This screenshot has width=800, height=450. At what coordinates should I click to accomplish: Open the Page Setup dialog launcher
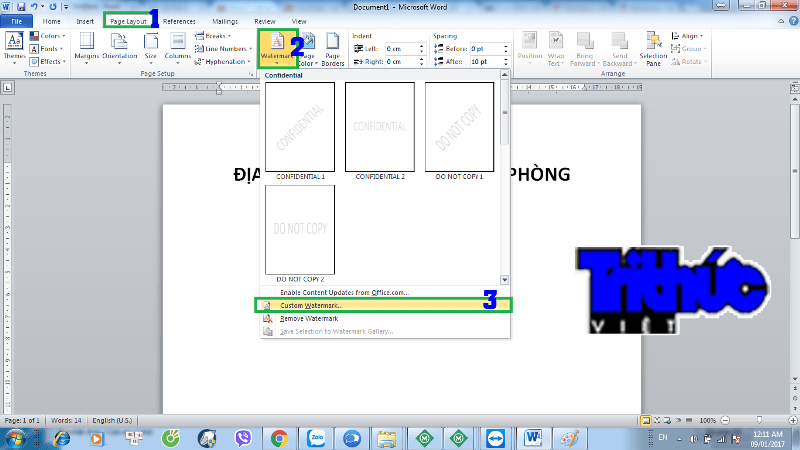[251, 74]
